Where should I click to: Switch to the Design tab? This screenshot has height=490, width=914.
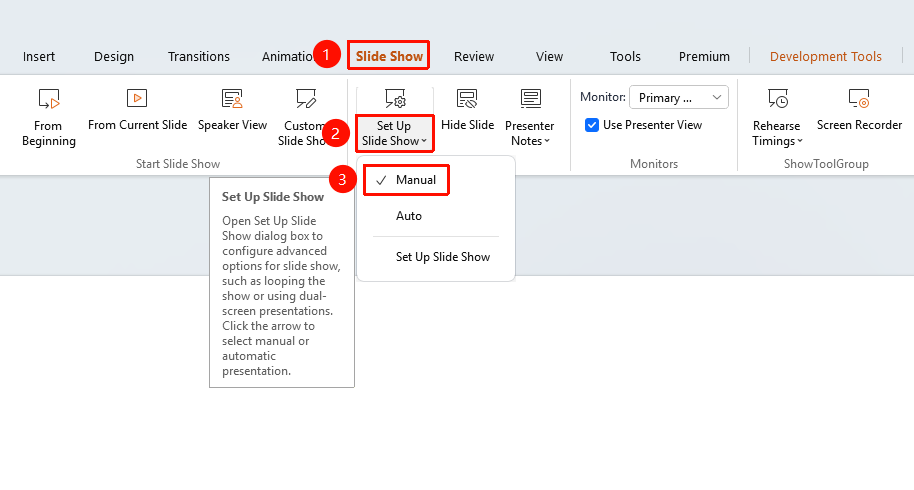114,57
